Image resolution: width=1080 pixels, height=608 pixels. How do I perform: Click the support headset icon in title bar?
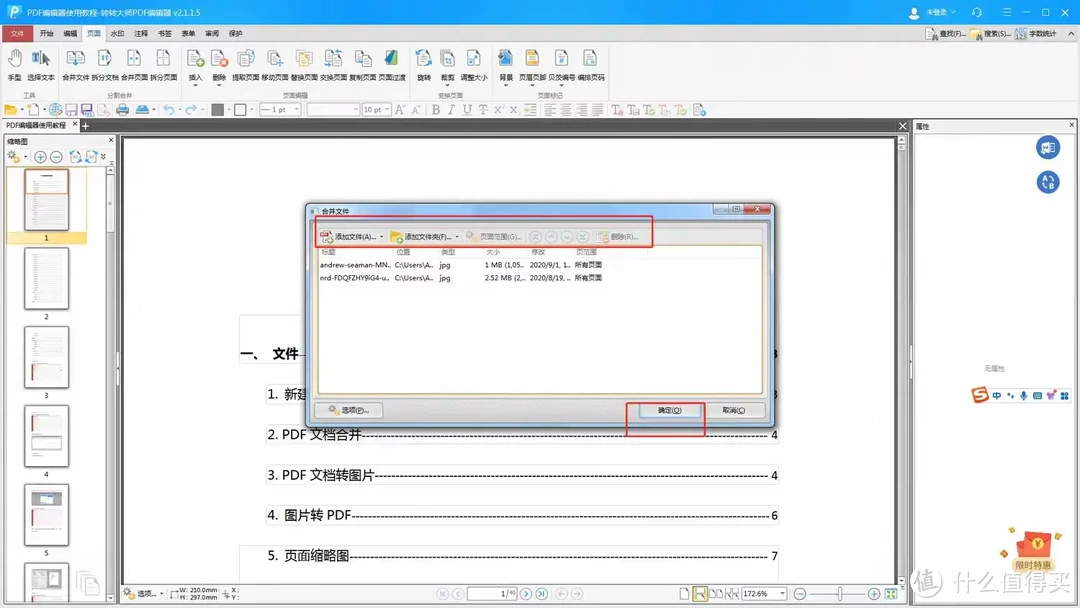coord(977,12)
